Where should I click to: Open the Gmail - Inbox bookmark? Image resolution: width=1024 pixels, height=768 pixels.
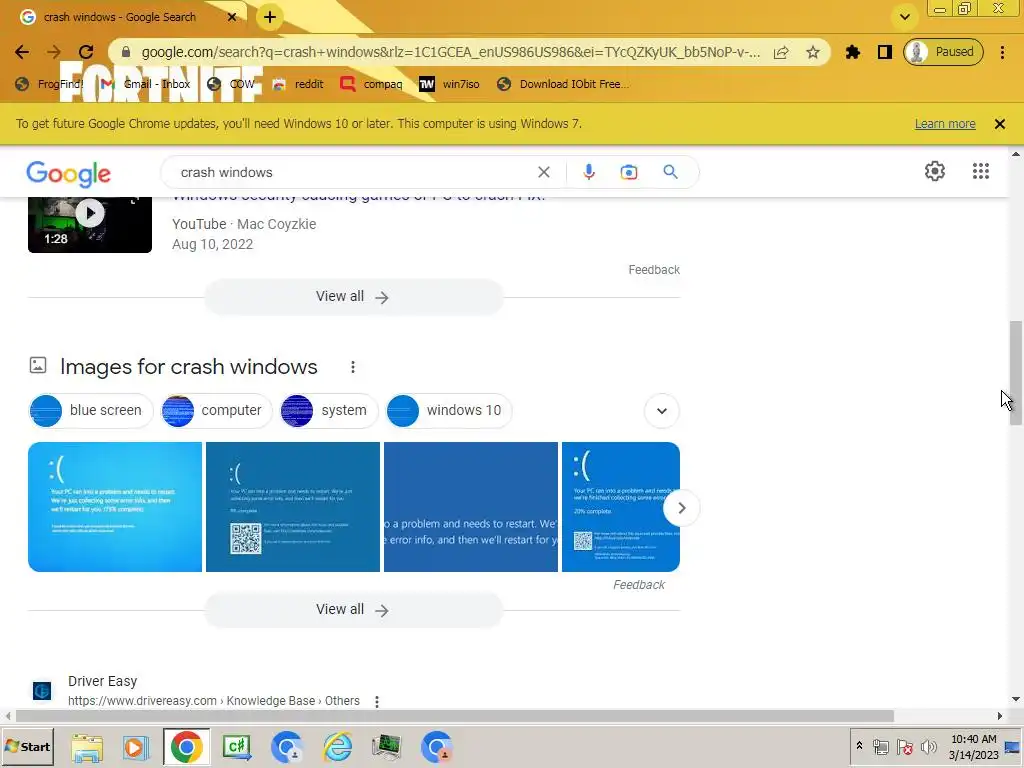(x=145, y=84)
